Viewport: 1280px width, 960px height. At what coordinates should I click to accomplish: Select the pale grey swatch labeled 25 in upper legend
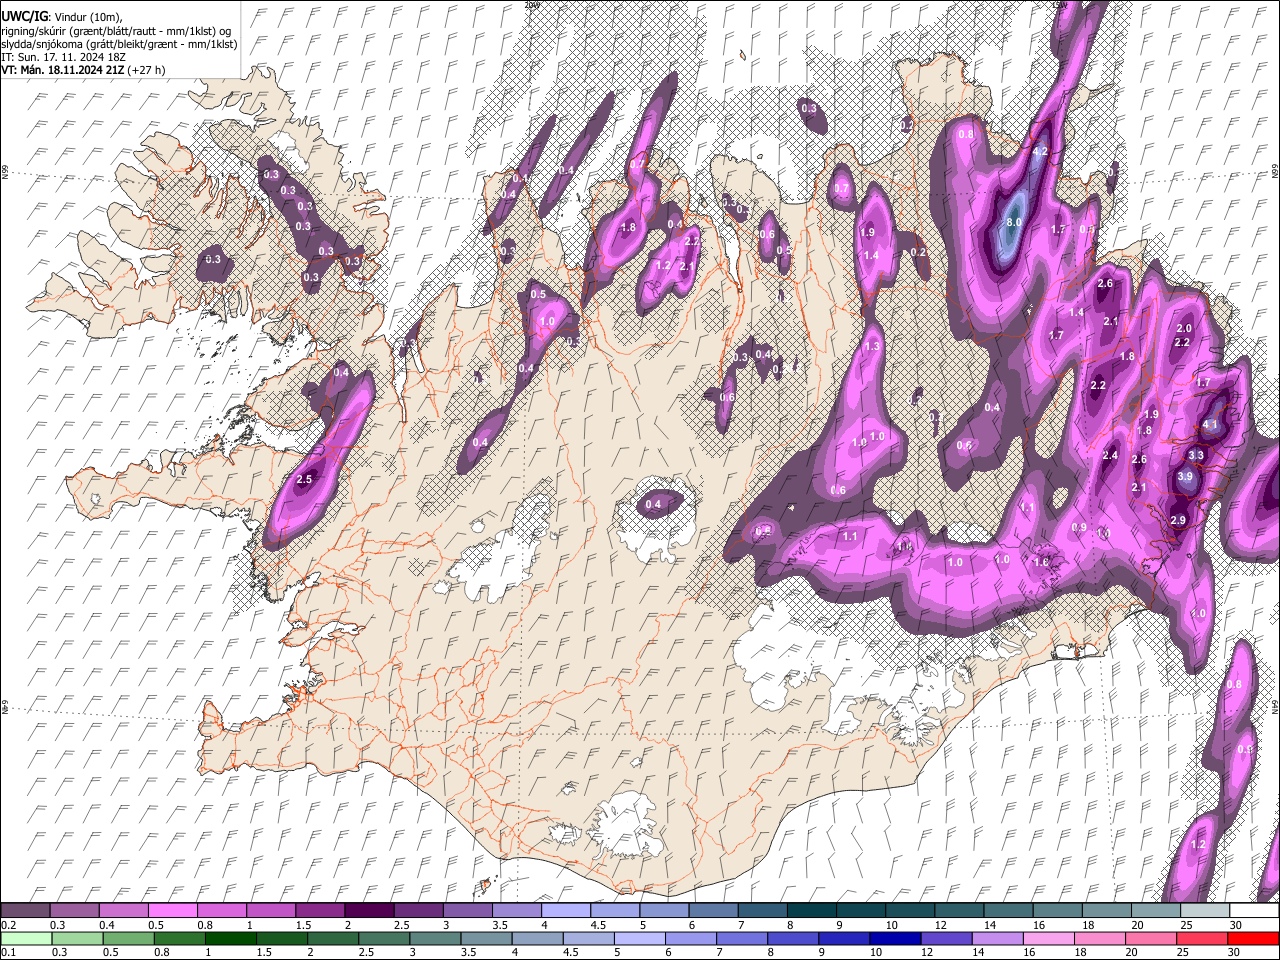pyautogui.click(x=1205, y=911)
